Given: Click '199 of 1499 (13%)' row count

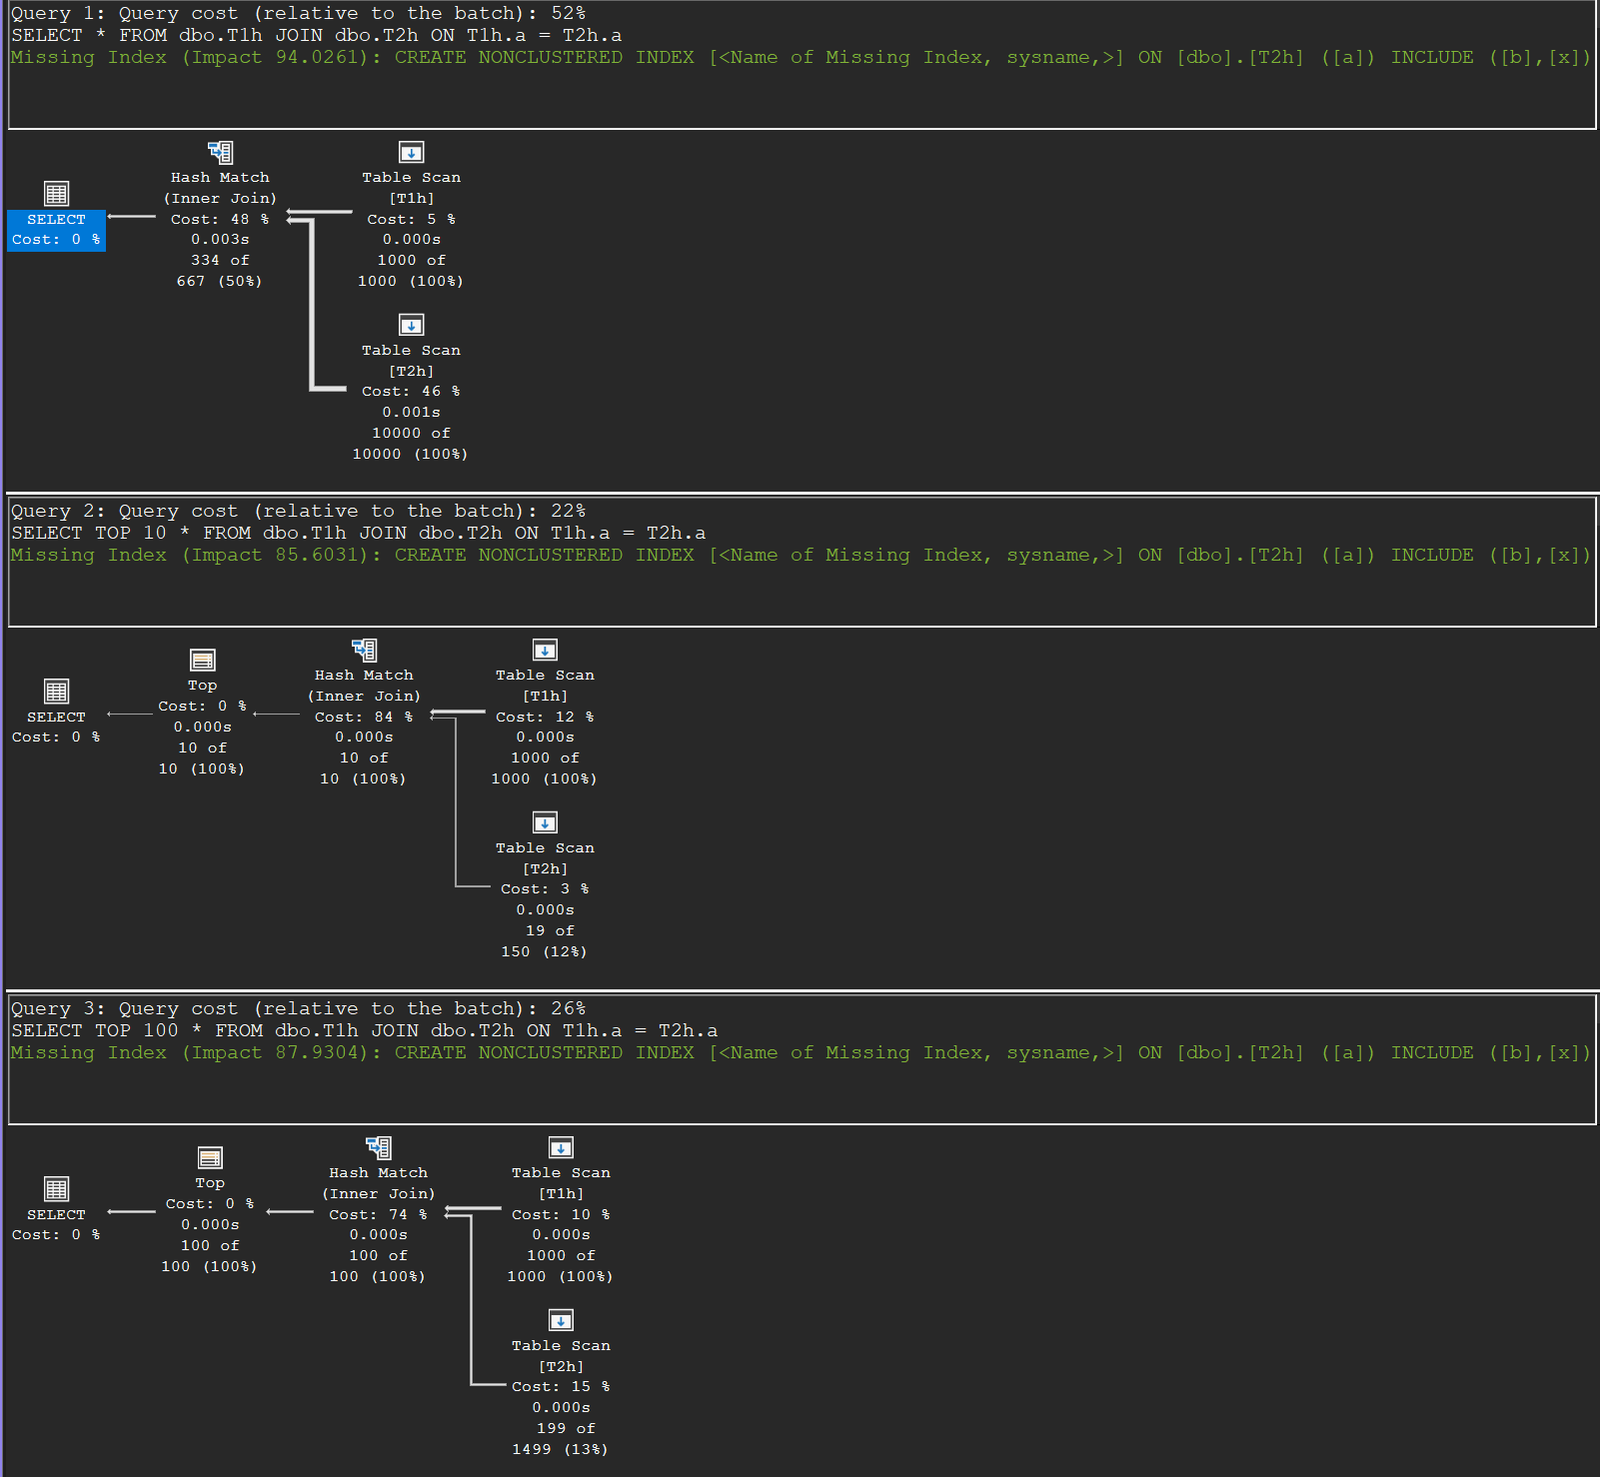Looking at the screenshot, I should [561, 1439].
